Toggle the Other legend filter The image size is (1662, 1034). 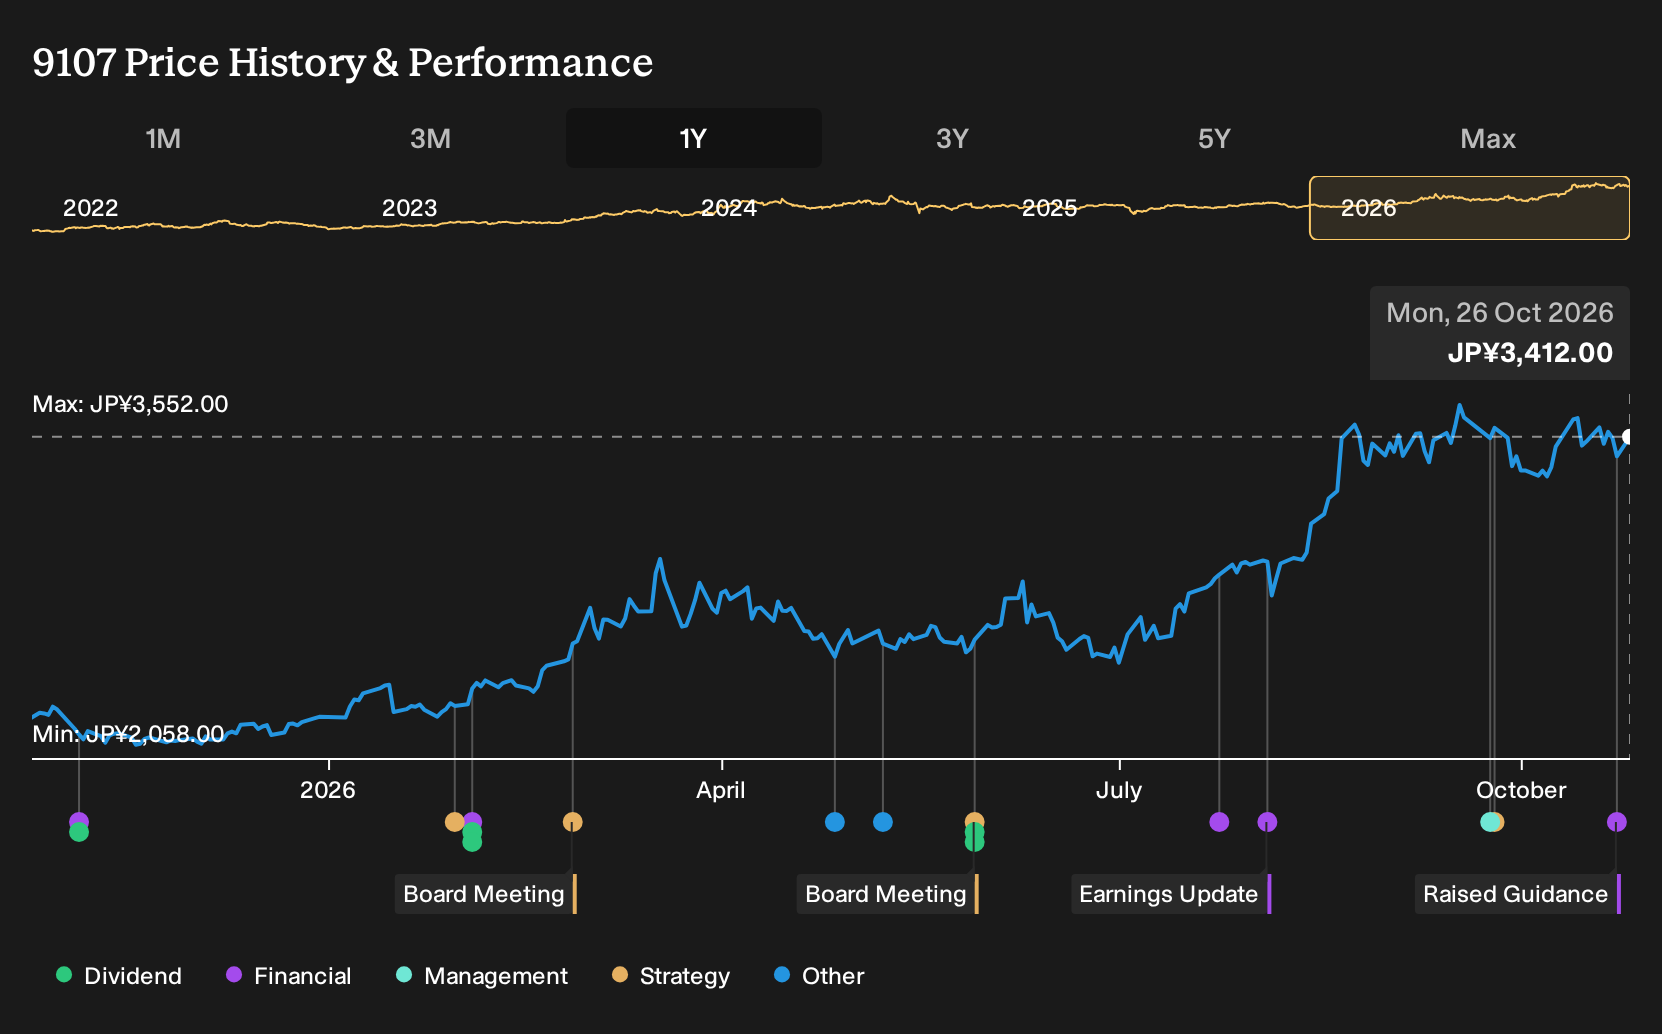coord(819,975)
